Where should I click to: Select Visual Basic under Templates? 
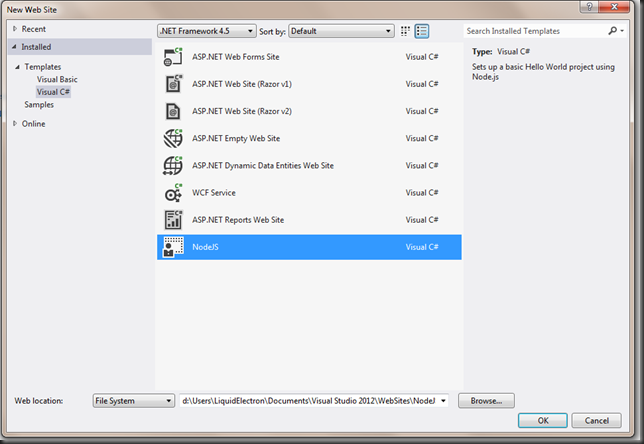coord(57,79)
